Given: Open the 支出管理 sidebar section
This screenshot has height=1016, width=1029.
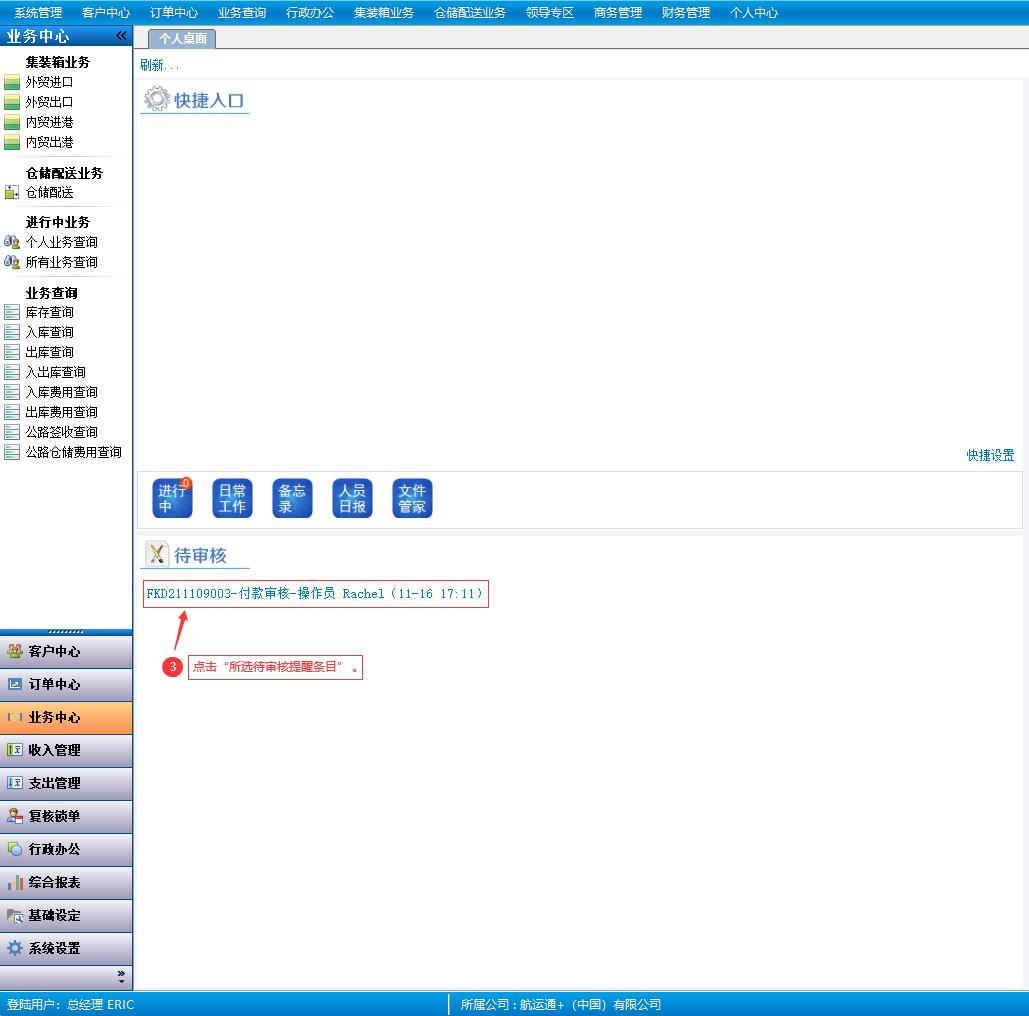Looking at the screenshot, I should tap(66, 783).
